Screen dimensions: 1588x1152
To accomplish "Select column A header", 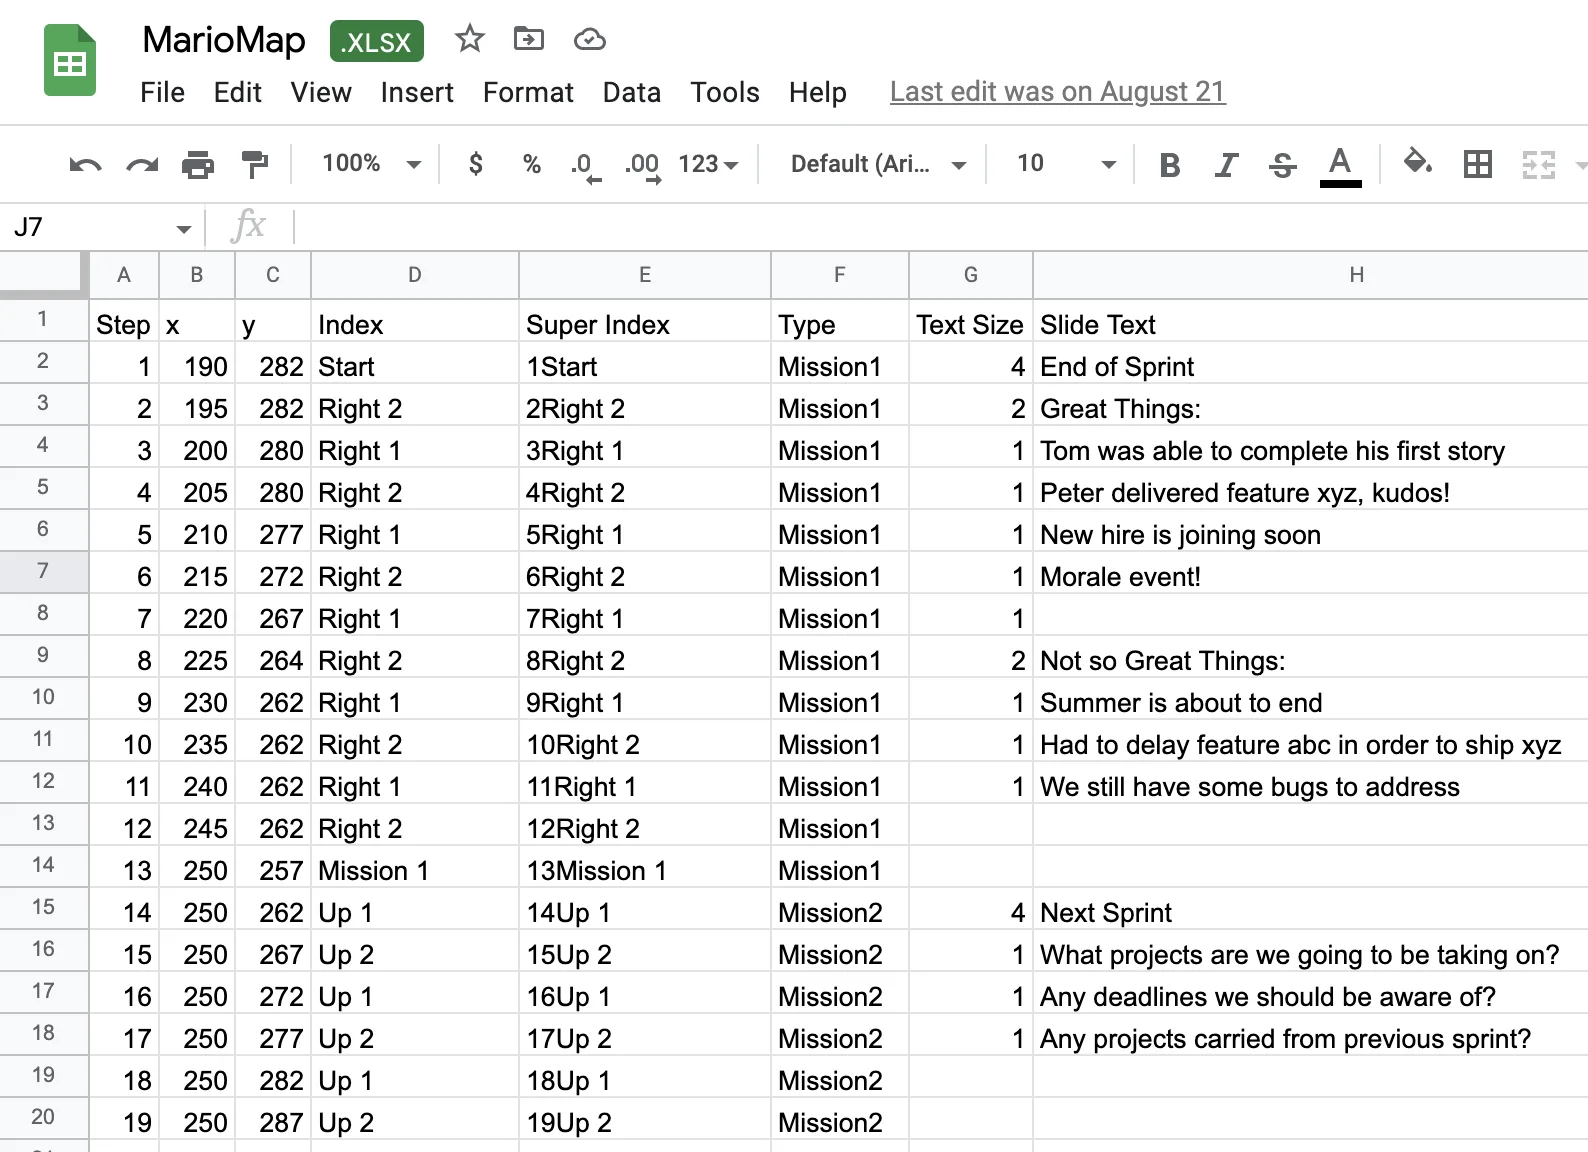I will click(124, 275).
